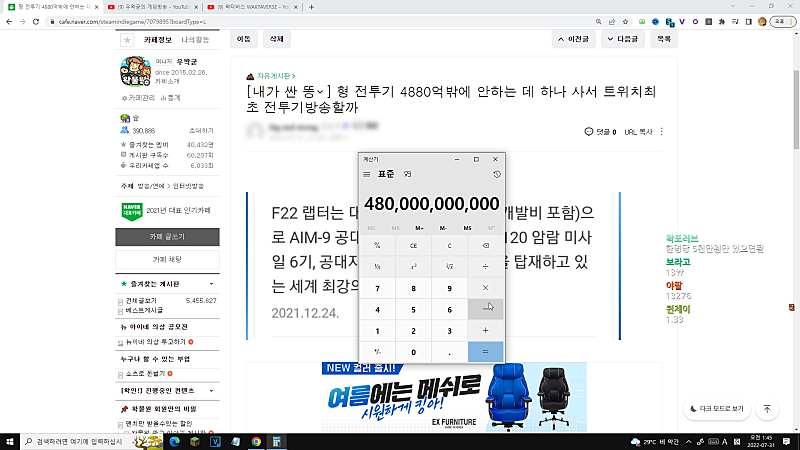Click the M- memory subtract key

(443, 228)
